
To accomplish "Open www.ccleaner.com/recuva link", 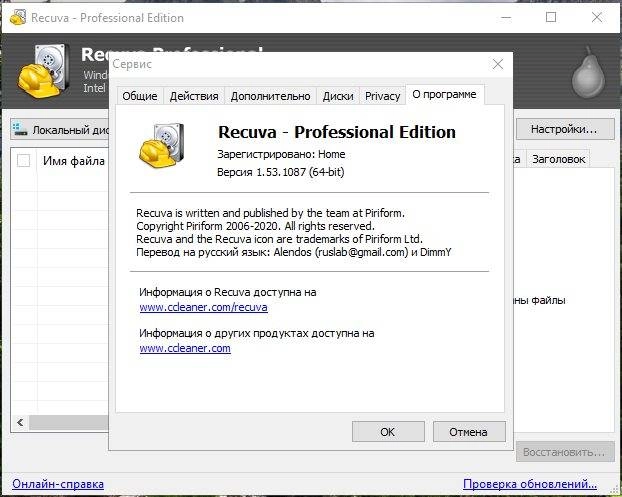I will [203, 307].
